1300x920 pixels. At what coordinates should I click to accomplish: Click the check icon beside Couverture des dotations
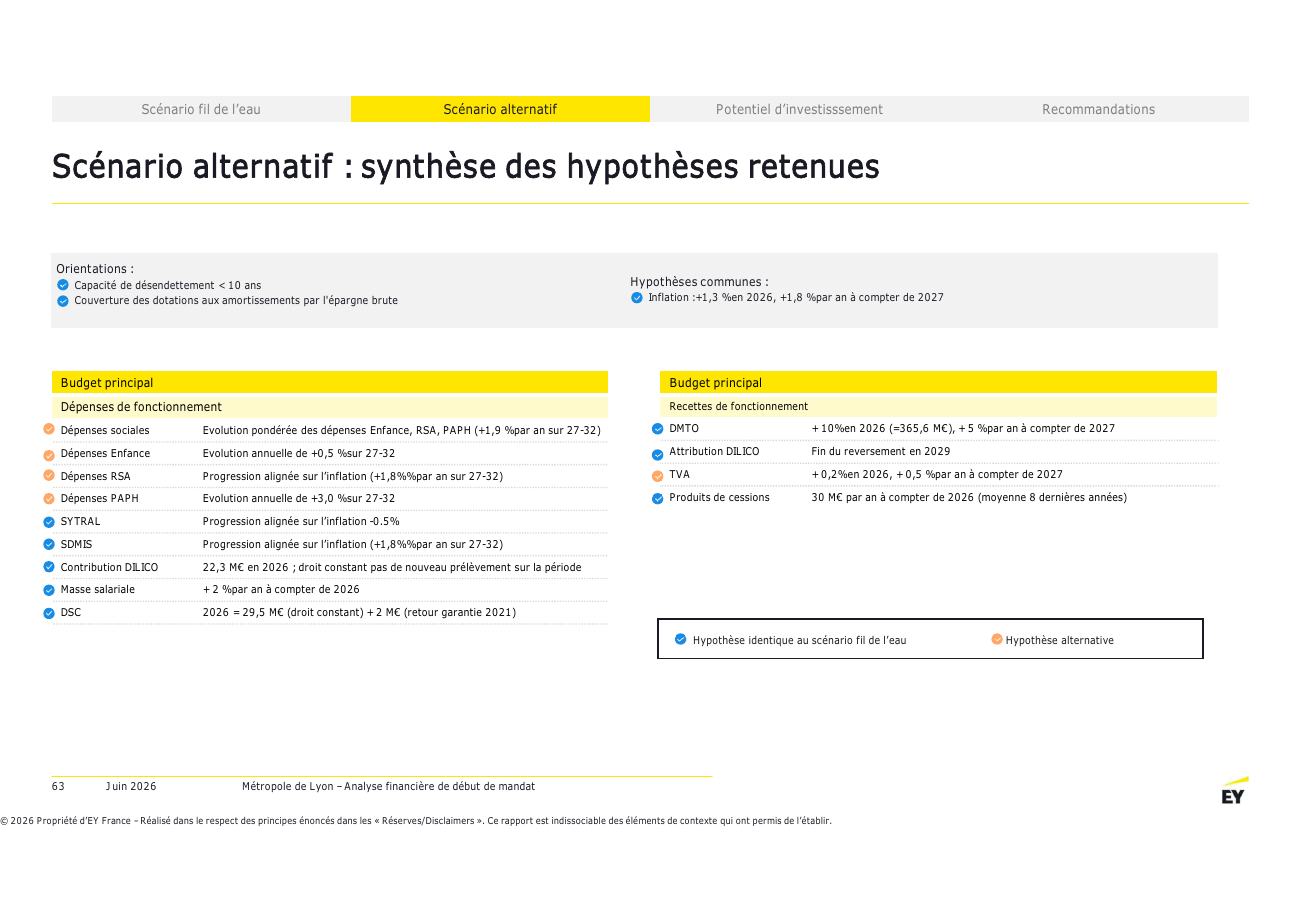coord(63,301)
